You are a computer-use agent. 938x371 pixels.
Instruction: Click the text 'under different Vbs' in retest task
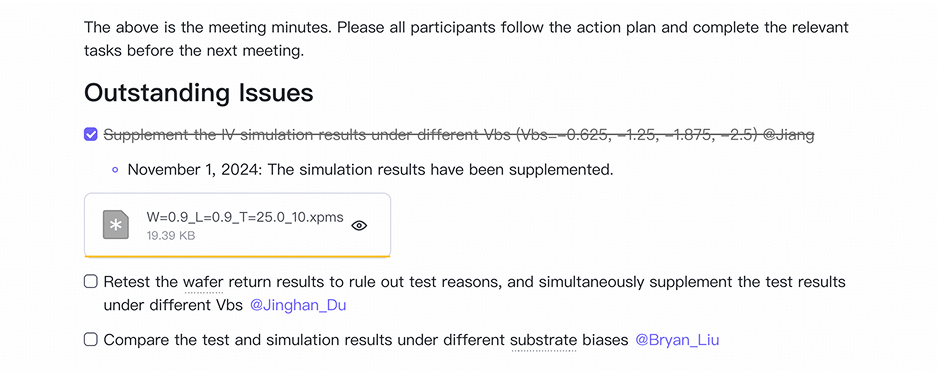tap(173, 305)
